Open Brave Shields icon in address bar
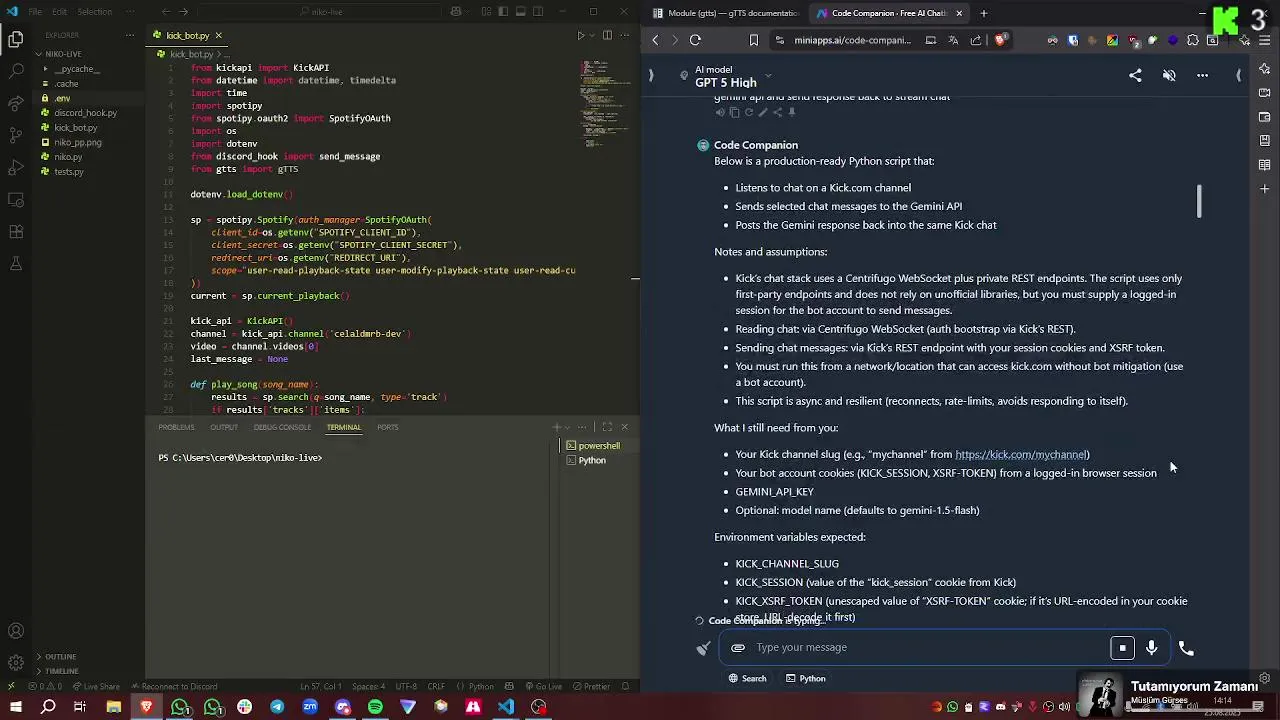The width and height of the screenshot is (1280, 720). tap(1000, 40)
